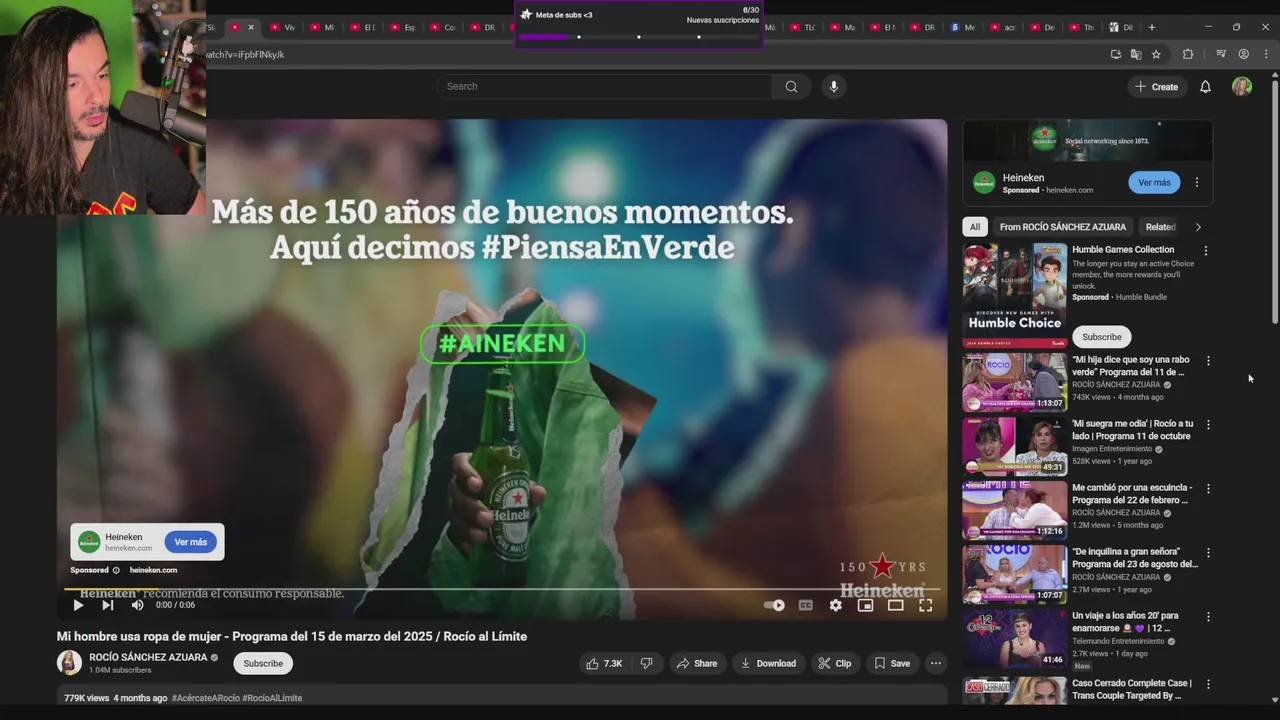Open the #RocíoAlLímite hashtag link
This screenshot has height=720, width=1280.
(272, 698)
